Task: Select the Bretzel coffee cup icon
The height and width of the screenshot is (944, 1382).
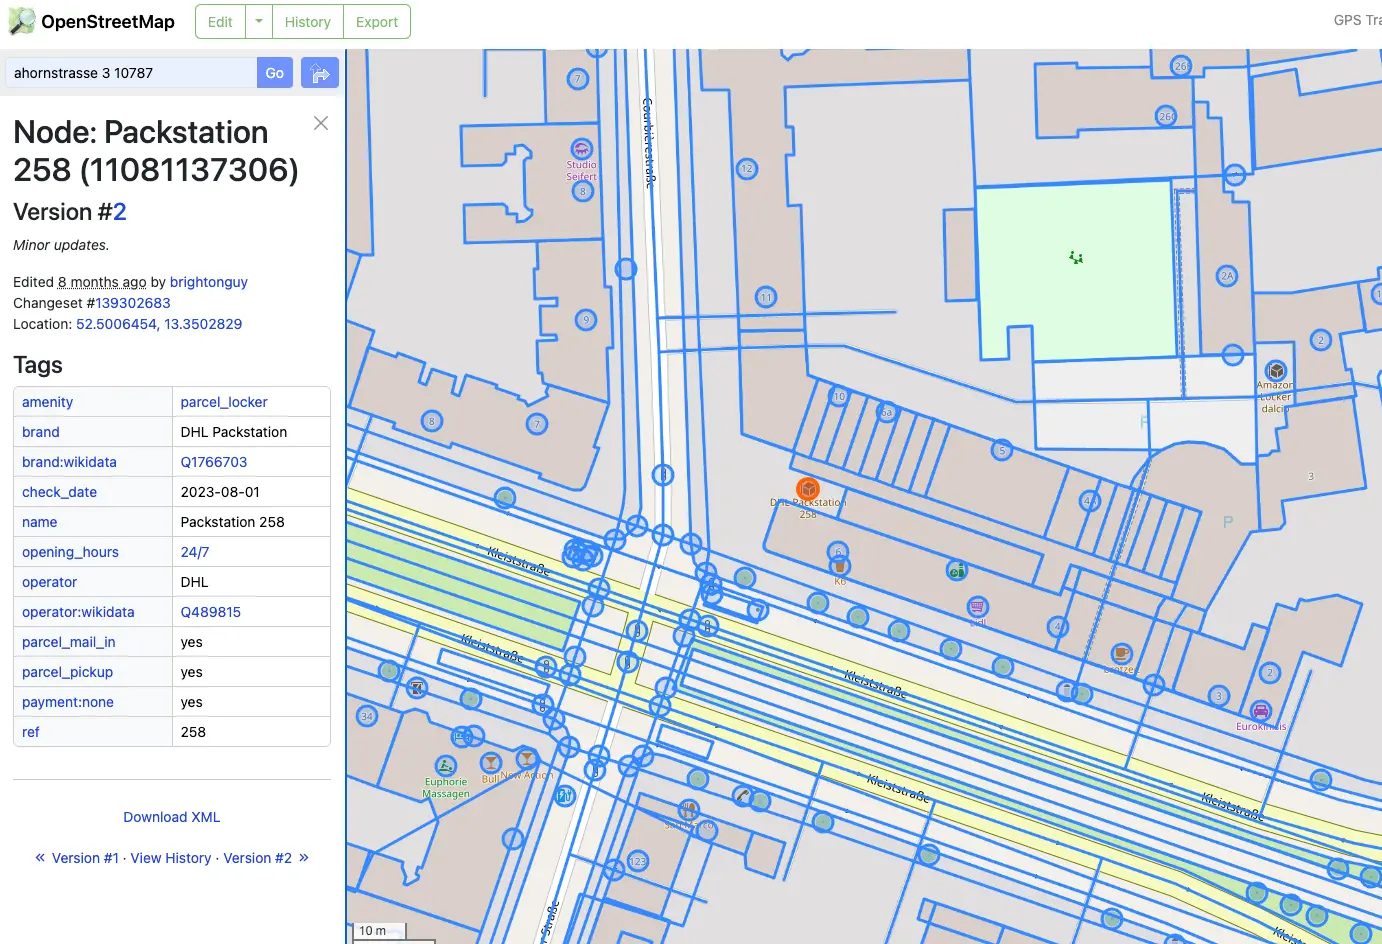Action: pyautogui.click(x=1121, y=654)
